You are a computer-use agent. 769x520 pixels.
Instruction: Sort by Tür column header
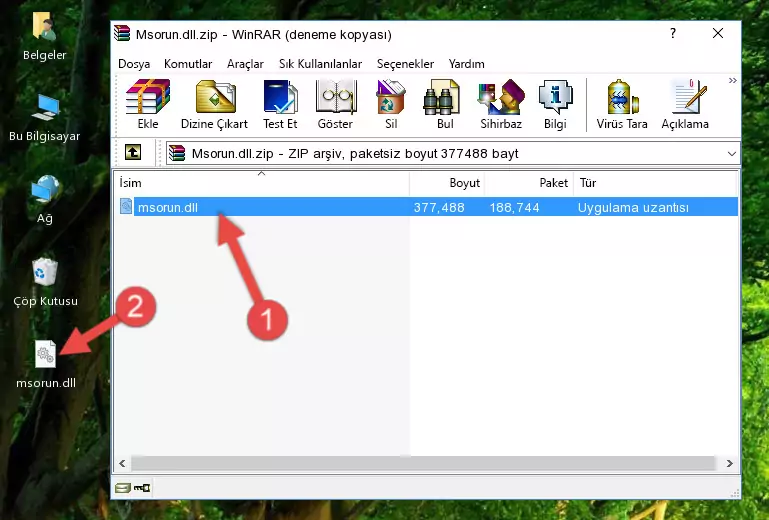point(654,182)
